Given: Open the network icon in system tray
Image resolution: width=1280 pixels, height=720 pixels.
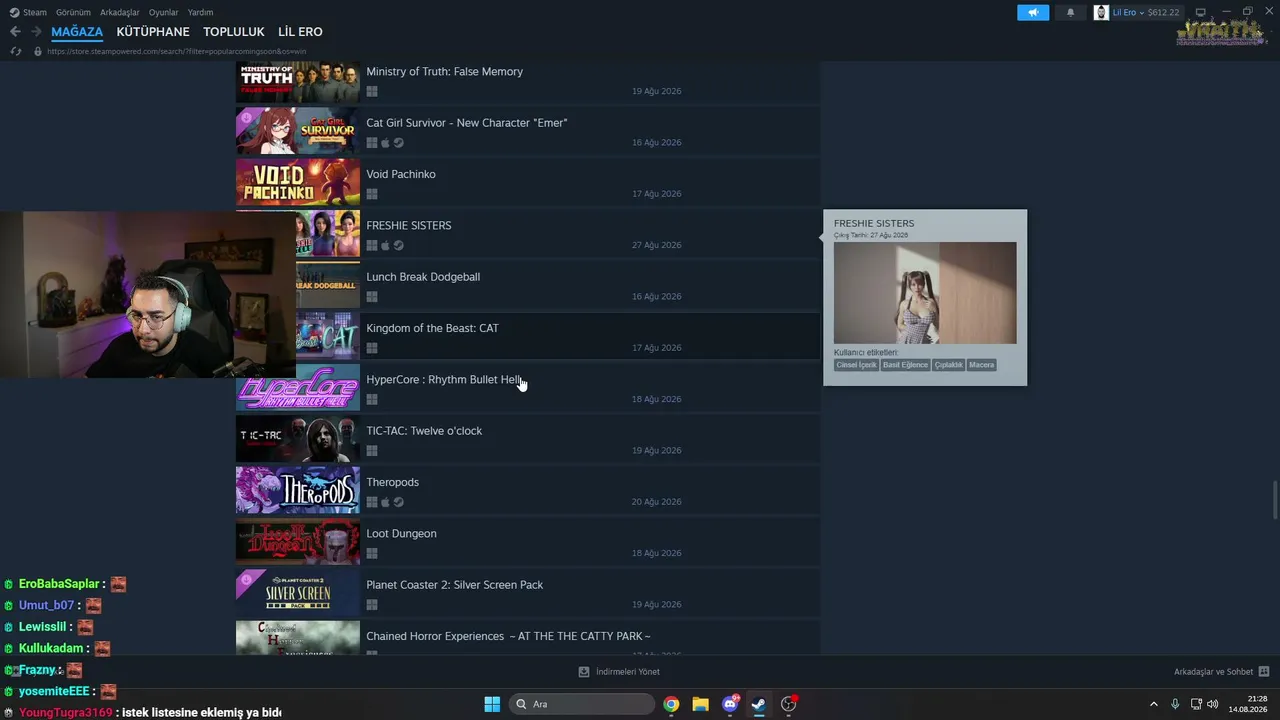Looking at the screenshot, I should [x=1195, y=704].
